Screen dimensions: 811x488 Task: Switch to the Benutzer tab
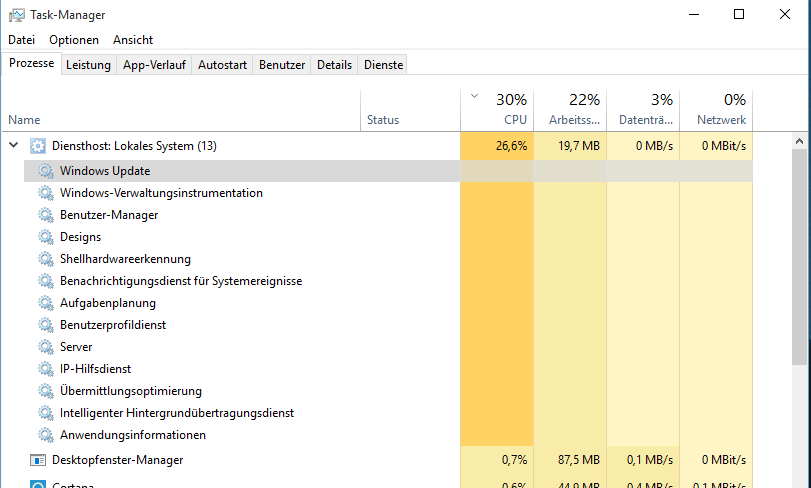coord(282,65)
